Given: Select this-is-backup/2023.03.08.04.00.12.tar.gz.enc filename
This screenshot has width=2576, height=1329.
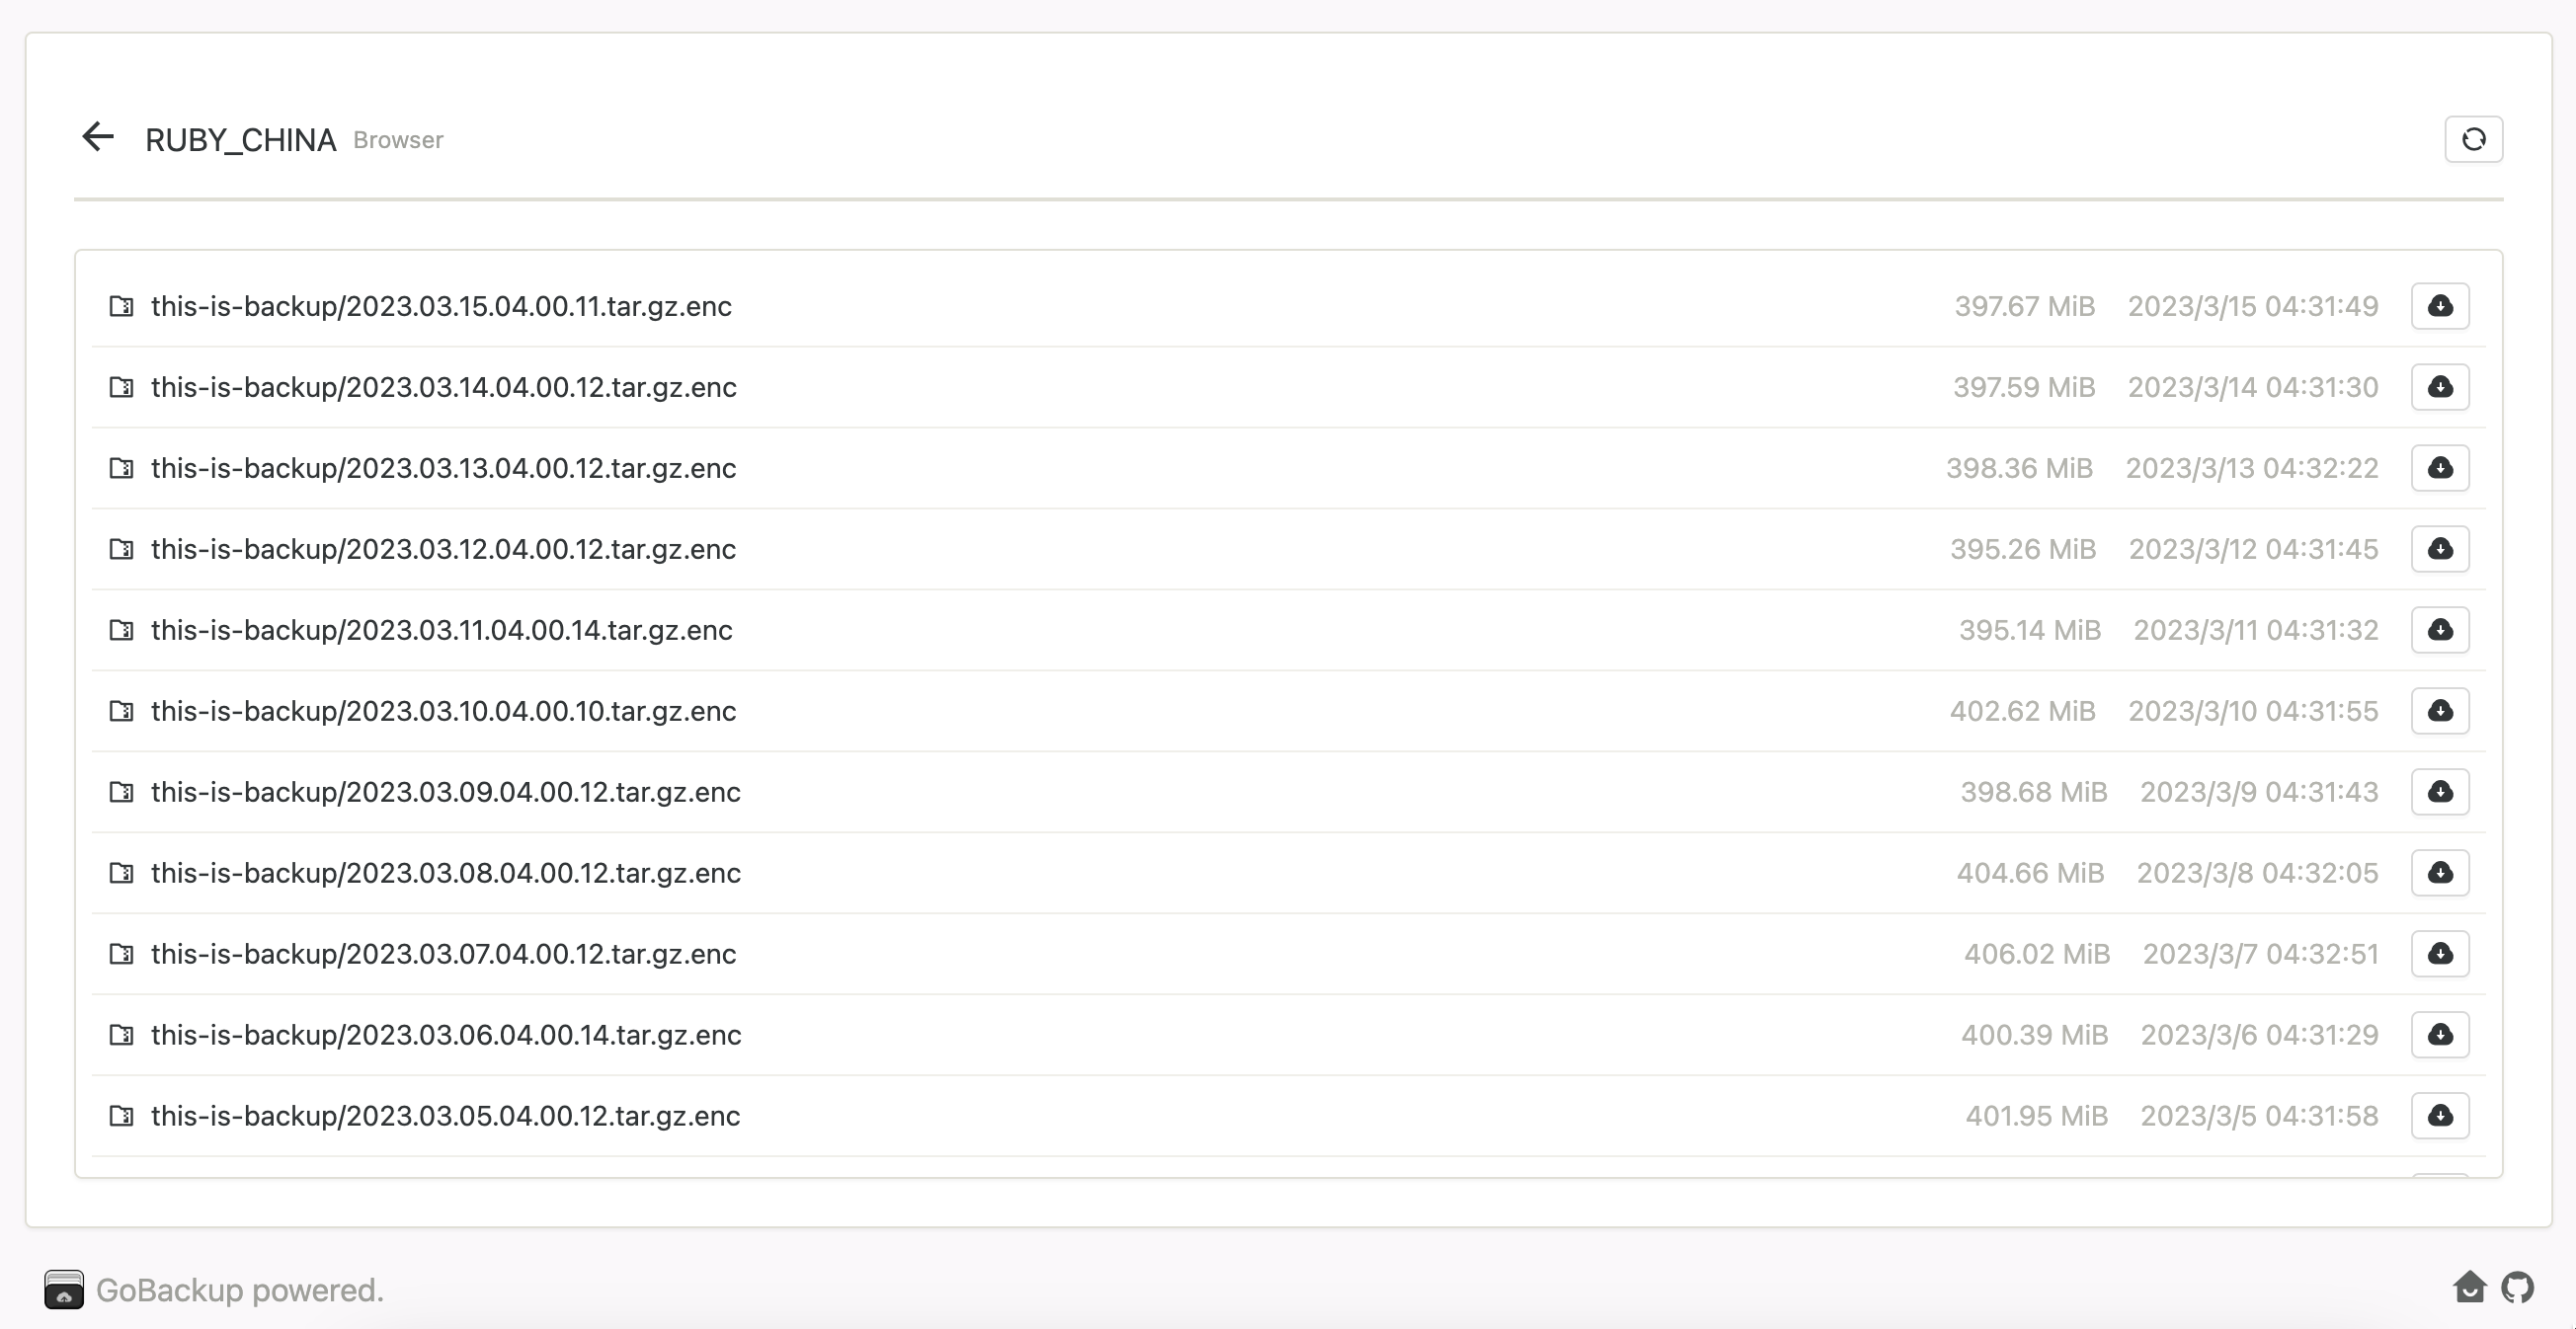Looking at the screenshot, I should pyautogui.click(x=446, y=873).
